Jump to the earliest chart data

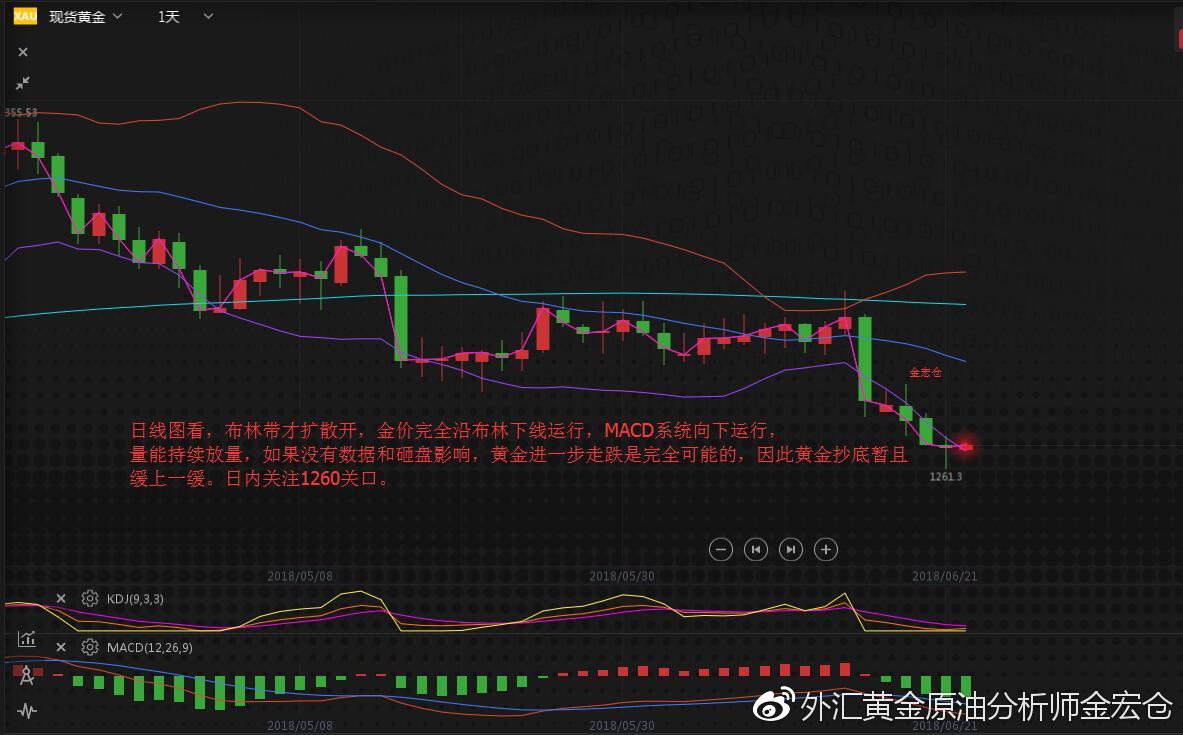(755, 549)
